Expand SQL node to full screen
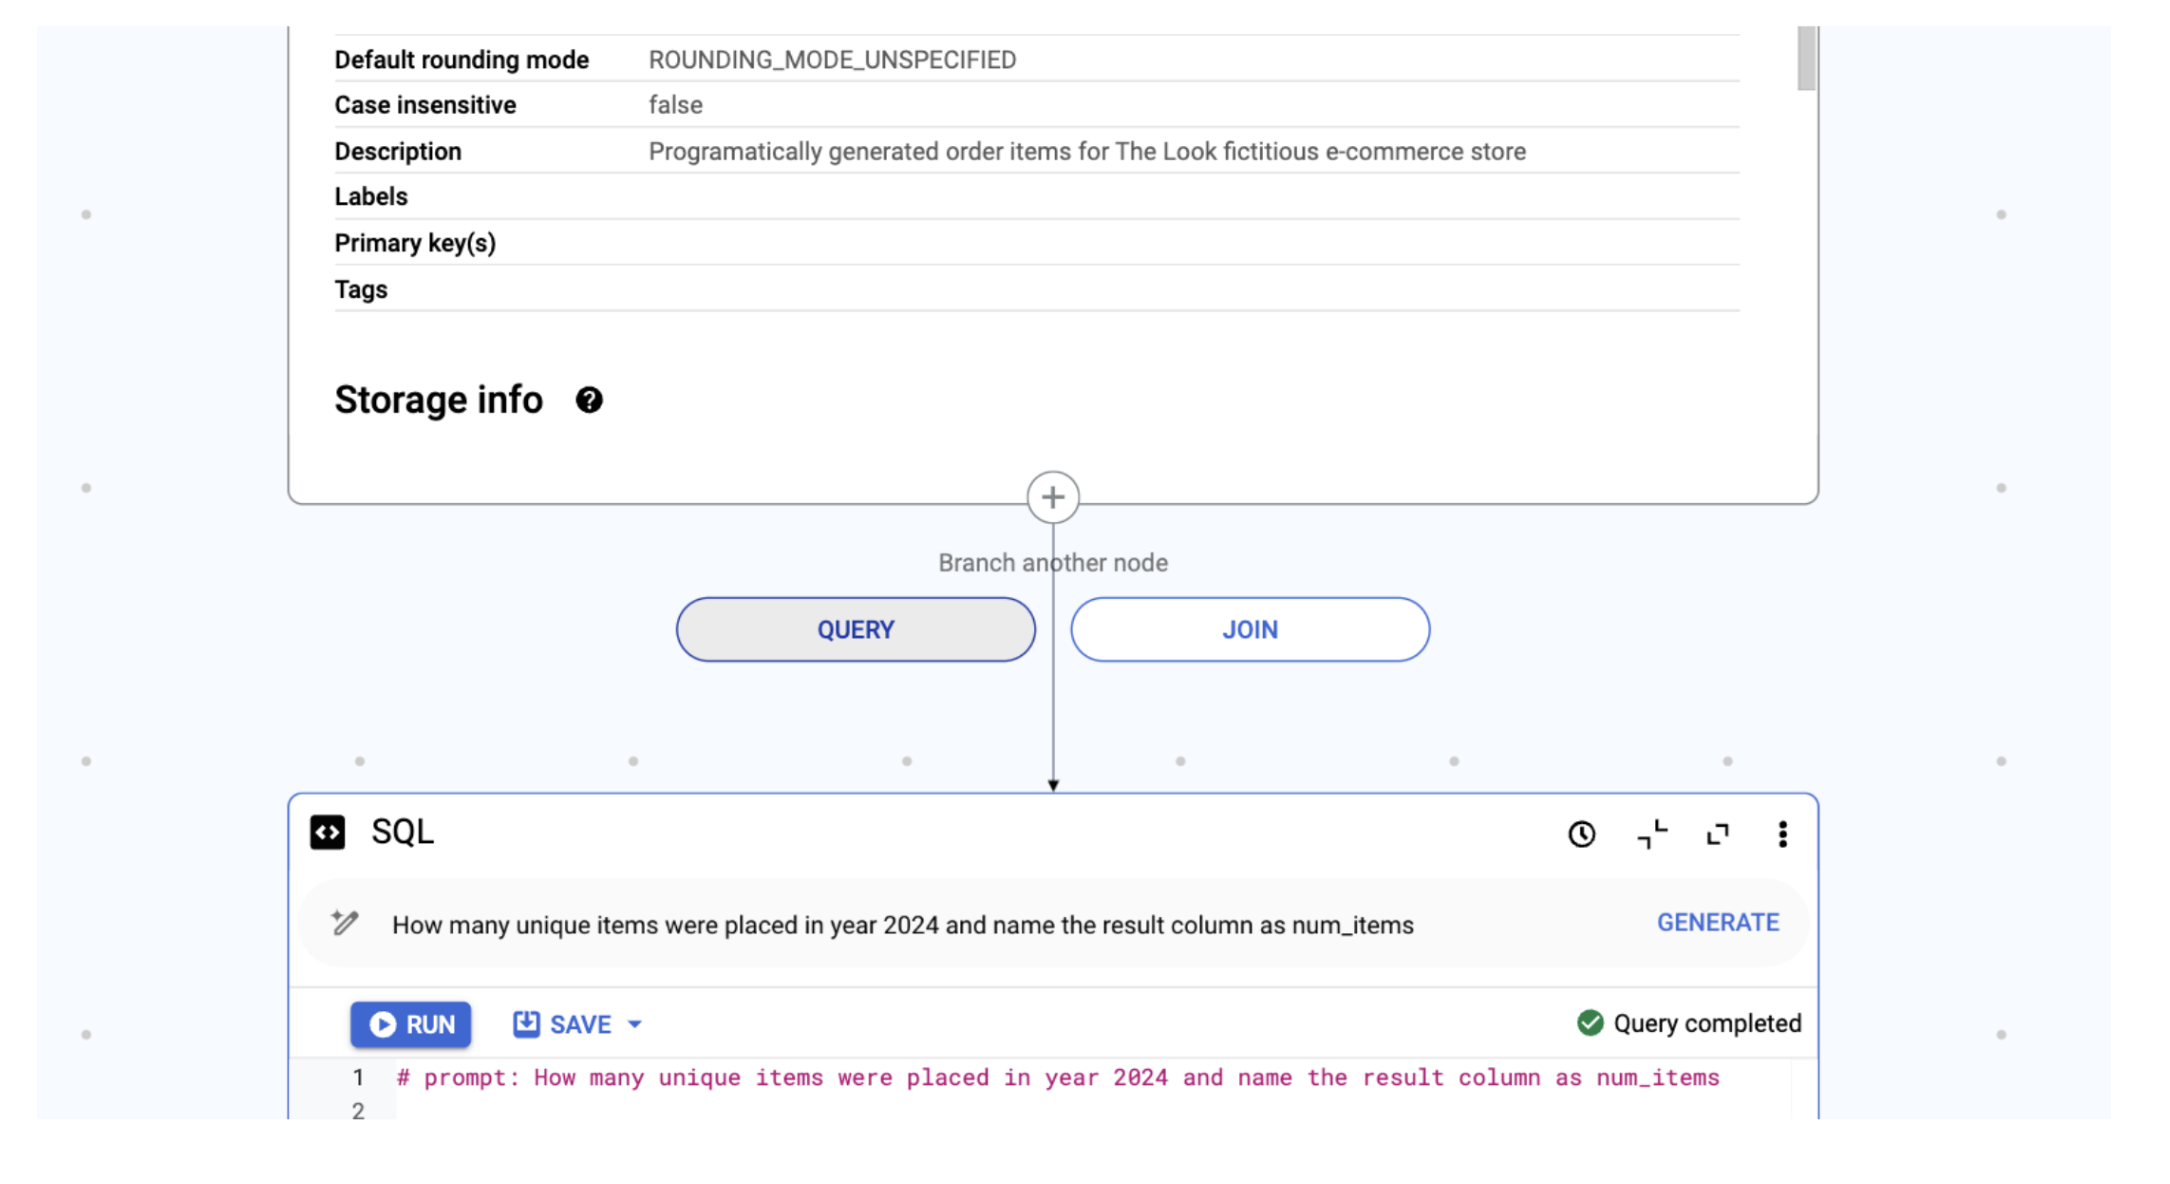 point(1717,834)
